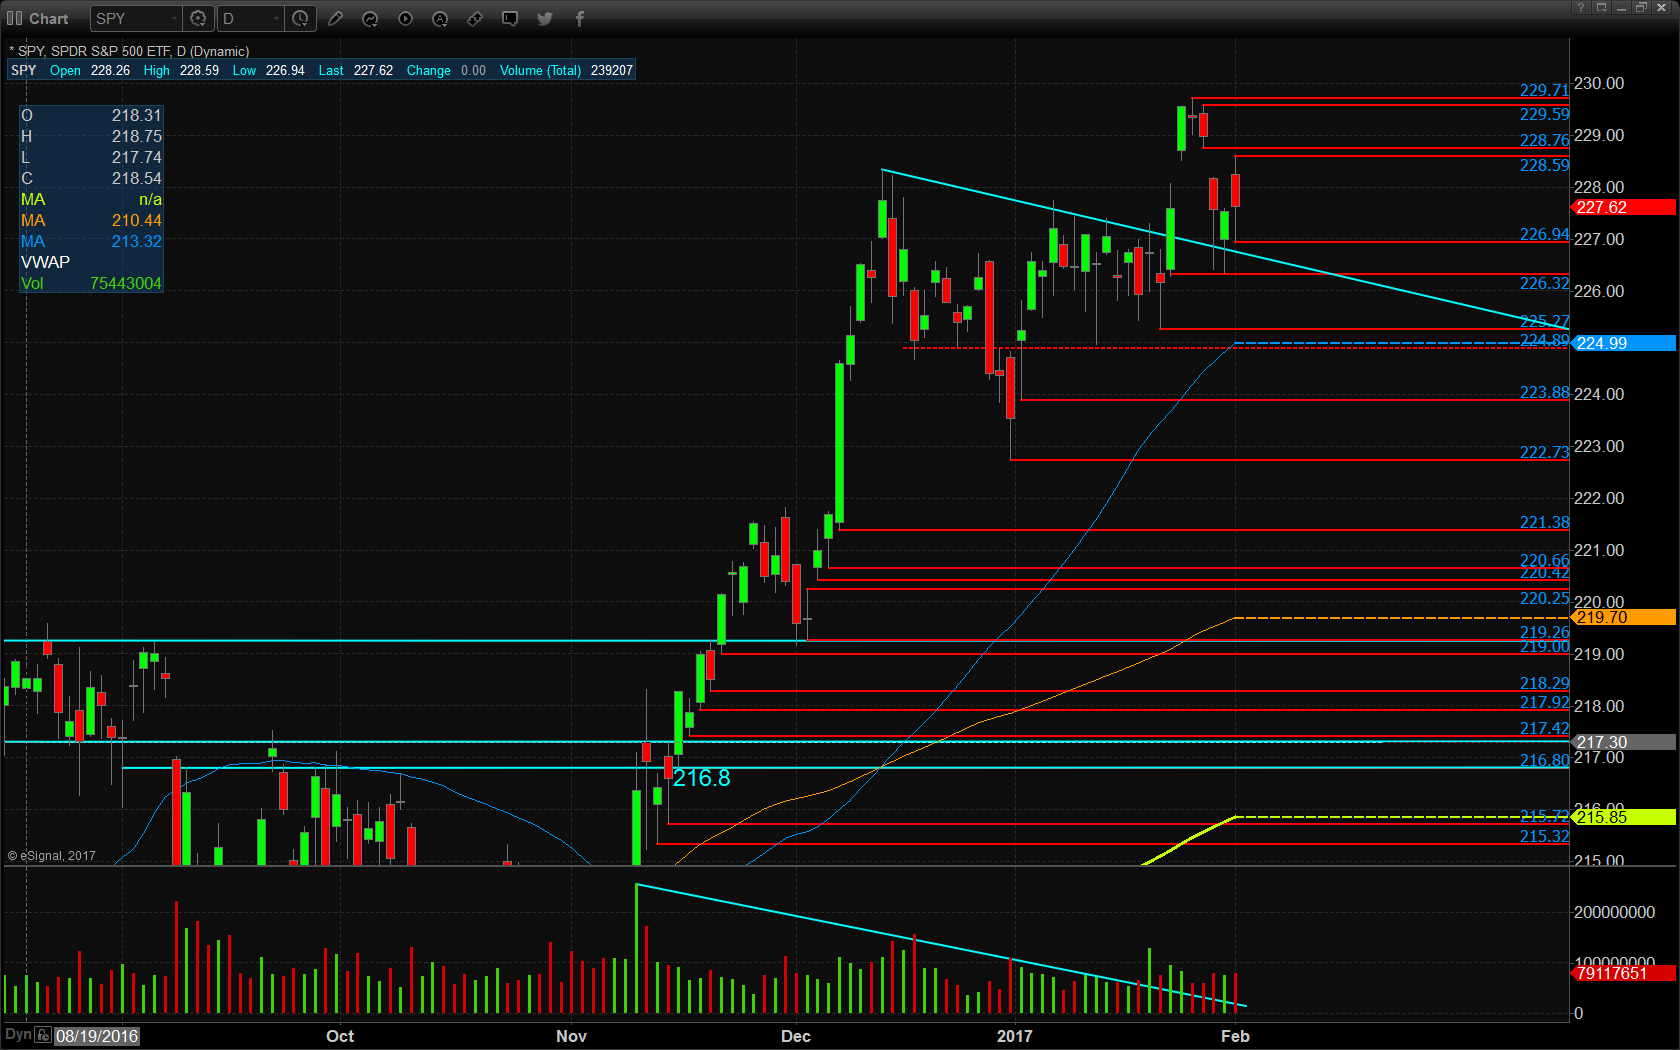This screenshot has width=1680, height=1050.
Task: Click the symbol link arrows icon
Action: click(475, 18)
